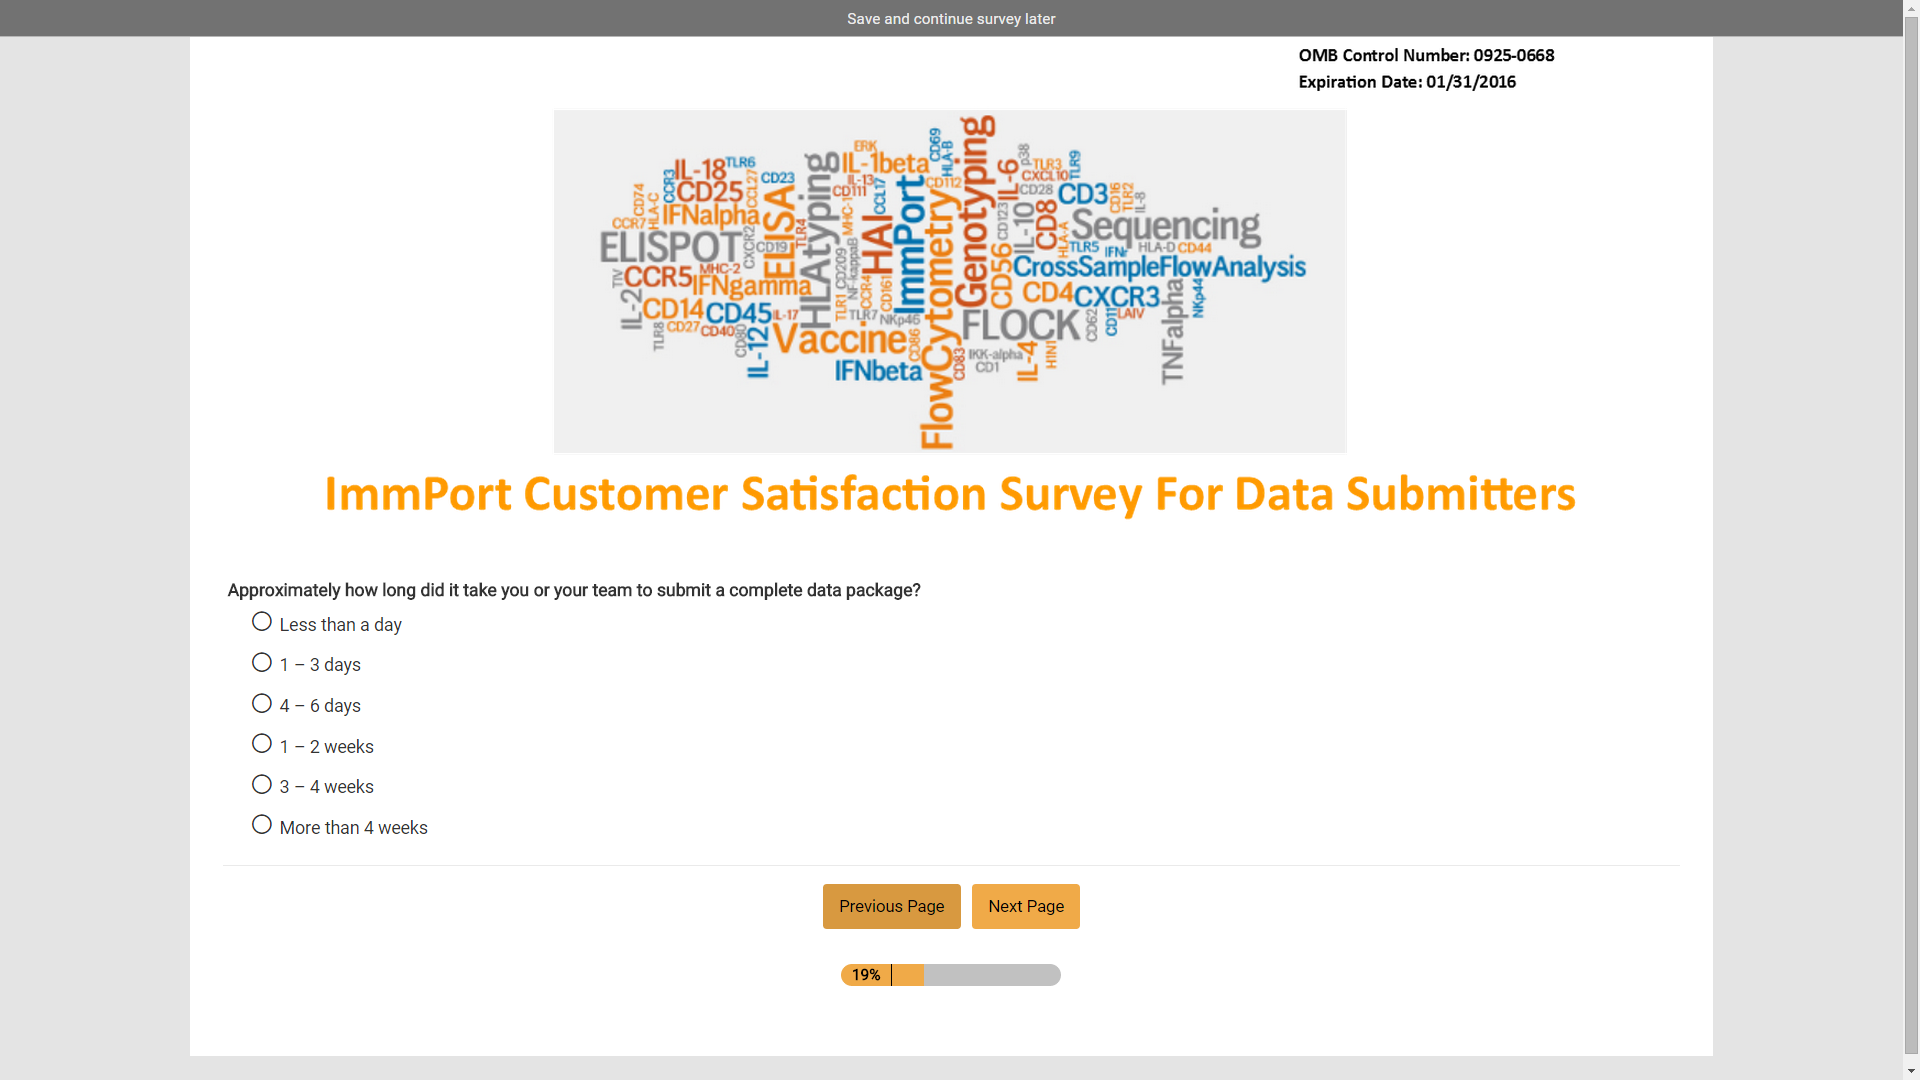This screenshot has height=1080, width=1920.
Task: Click "Sequencing" in the word cloud image
Action: [x=1165, y=228]
